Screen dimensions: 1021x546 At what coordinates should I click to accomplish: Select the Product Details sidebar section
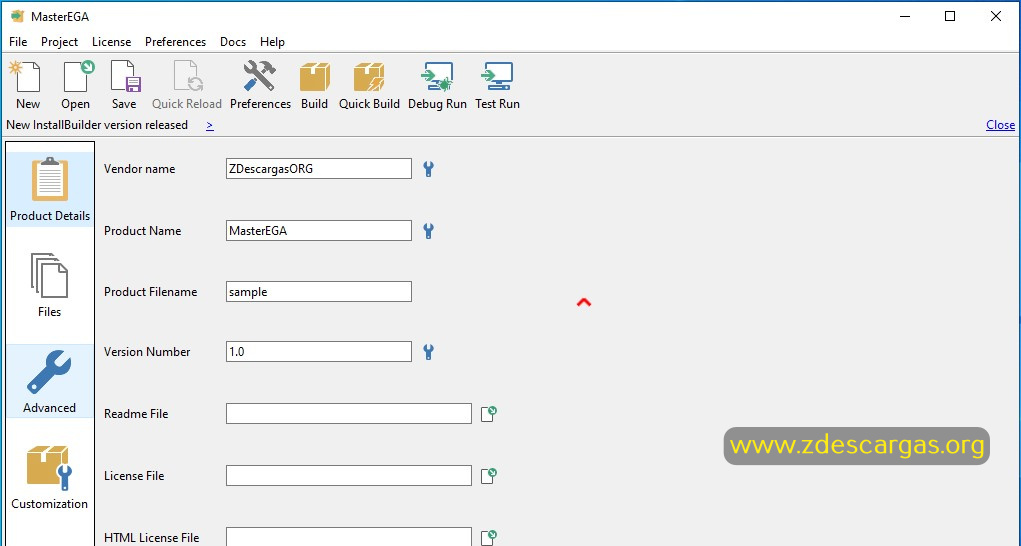(x=50, y=189)
